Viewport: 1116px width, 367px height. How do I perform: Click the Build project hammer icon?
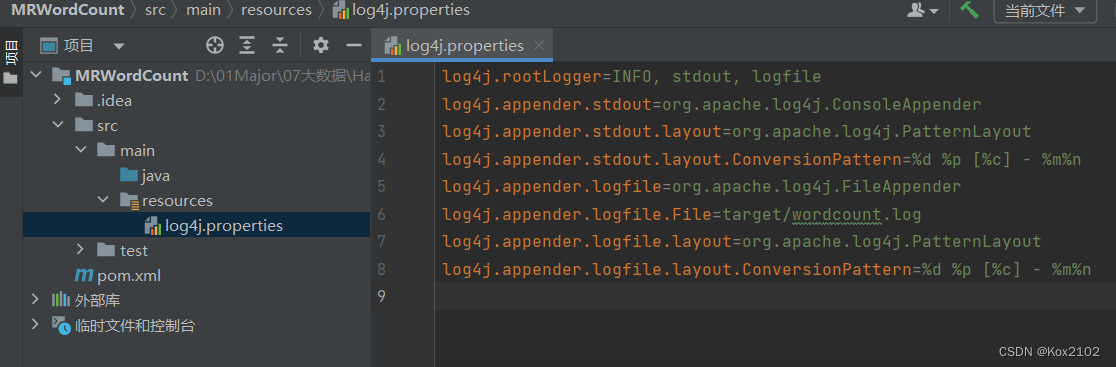[x=969, y=10]
